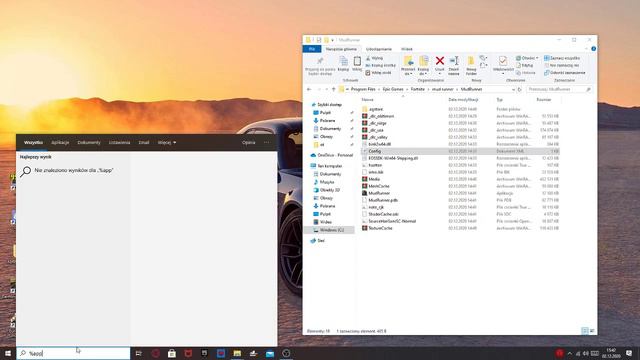Click the Zmień nazwę rename icon
Image resolution: width=640 pixels, height=360 pixels.
pyautogui.click(x=454, y=61)
